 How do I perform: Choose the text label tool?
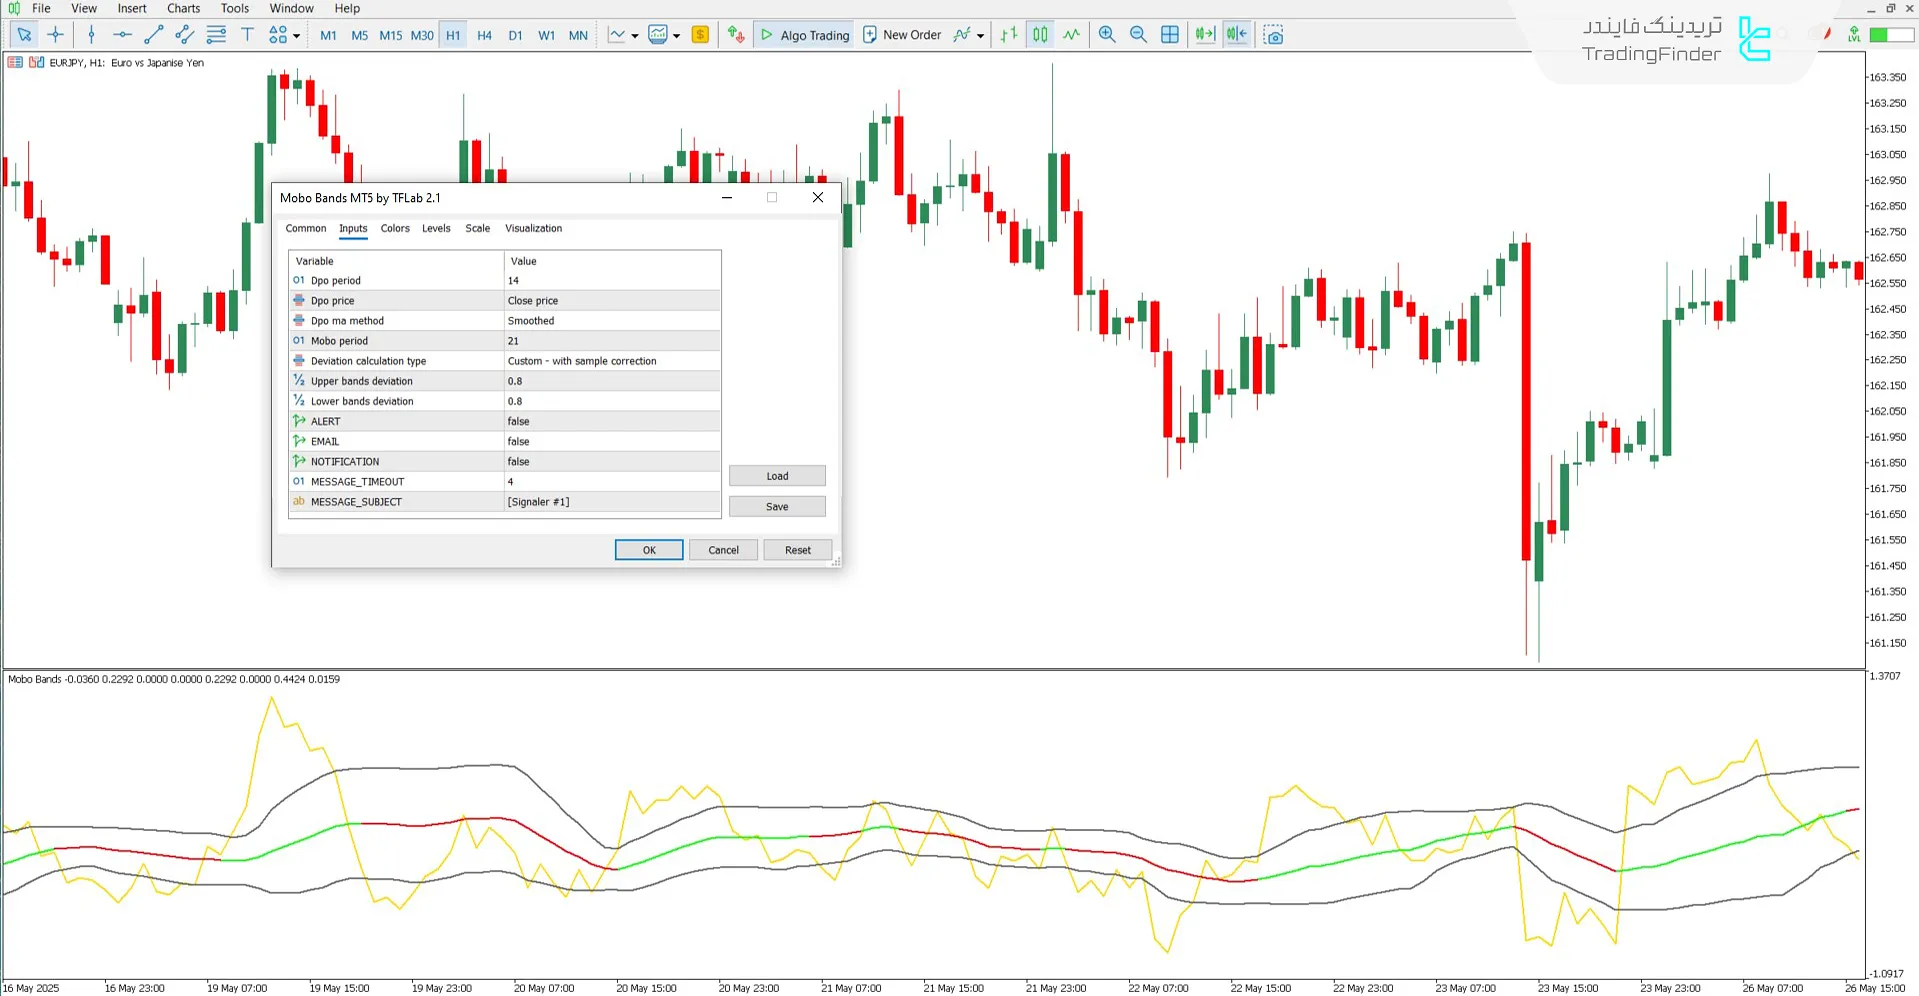(247, 35)
